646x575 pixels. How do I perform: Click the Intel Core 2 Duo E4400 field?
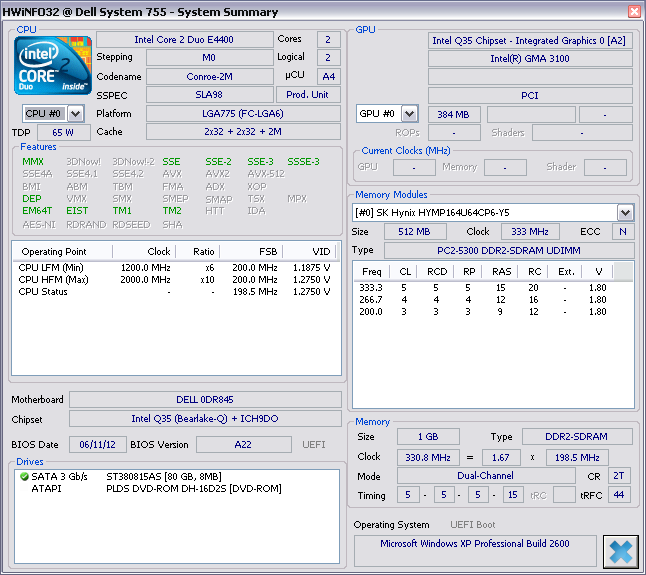185,40
